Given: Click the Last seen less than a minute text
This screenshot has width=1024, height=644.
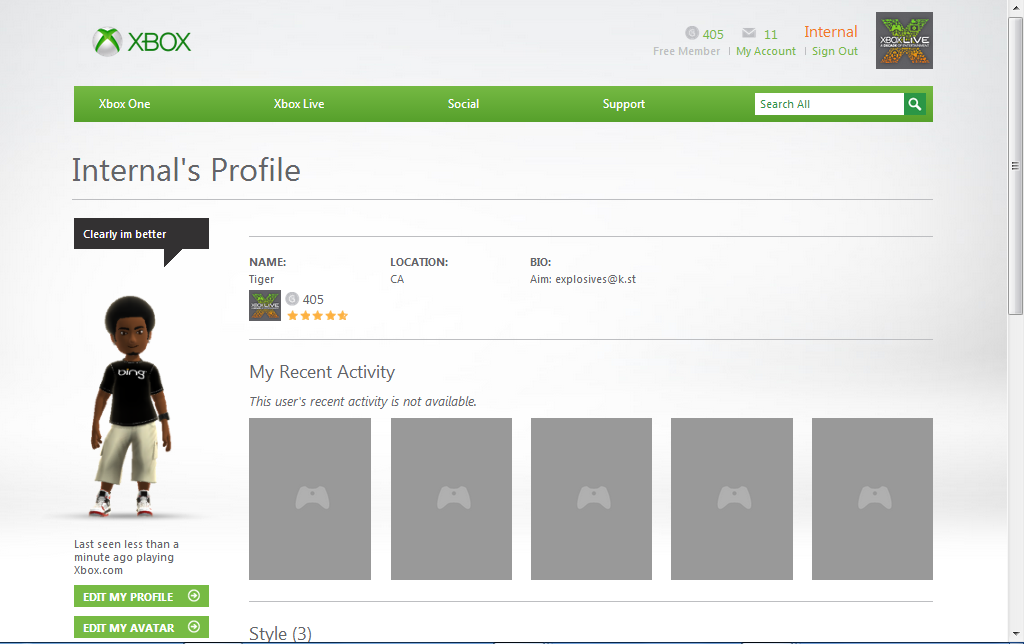Looking at the screenshot, I should point(126,556).
